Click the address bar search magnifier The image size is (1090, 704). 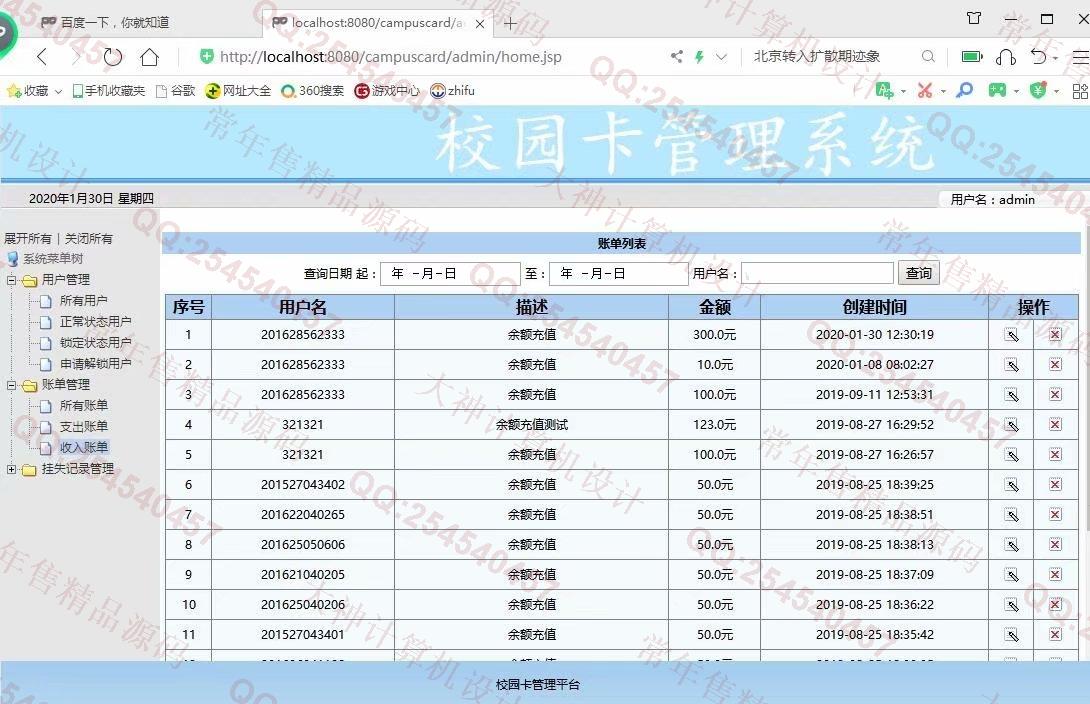click(928, 57)
